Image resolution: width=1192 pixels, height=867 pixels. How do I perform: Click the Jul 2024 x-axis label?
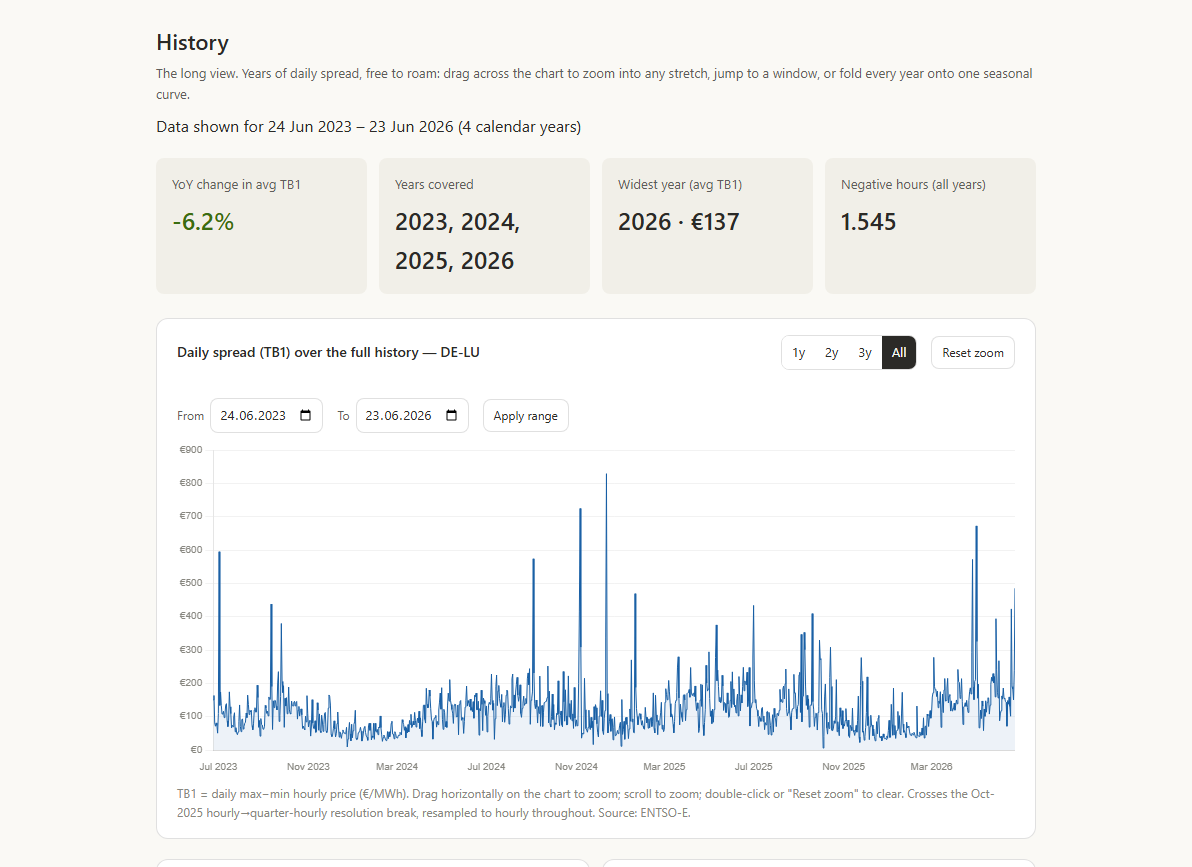coord(486,767)
